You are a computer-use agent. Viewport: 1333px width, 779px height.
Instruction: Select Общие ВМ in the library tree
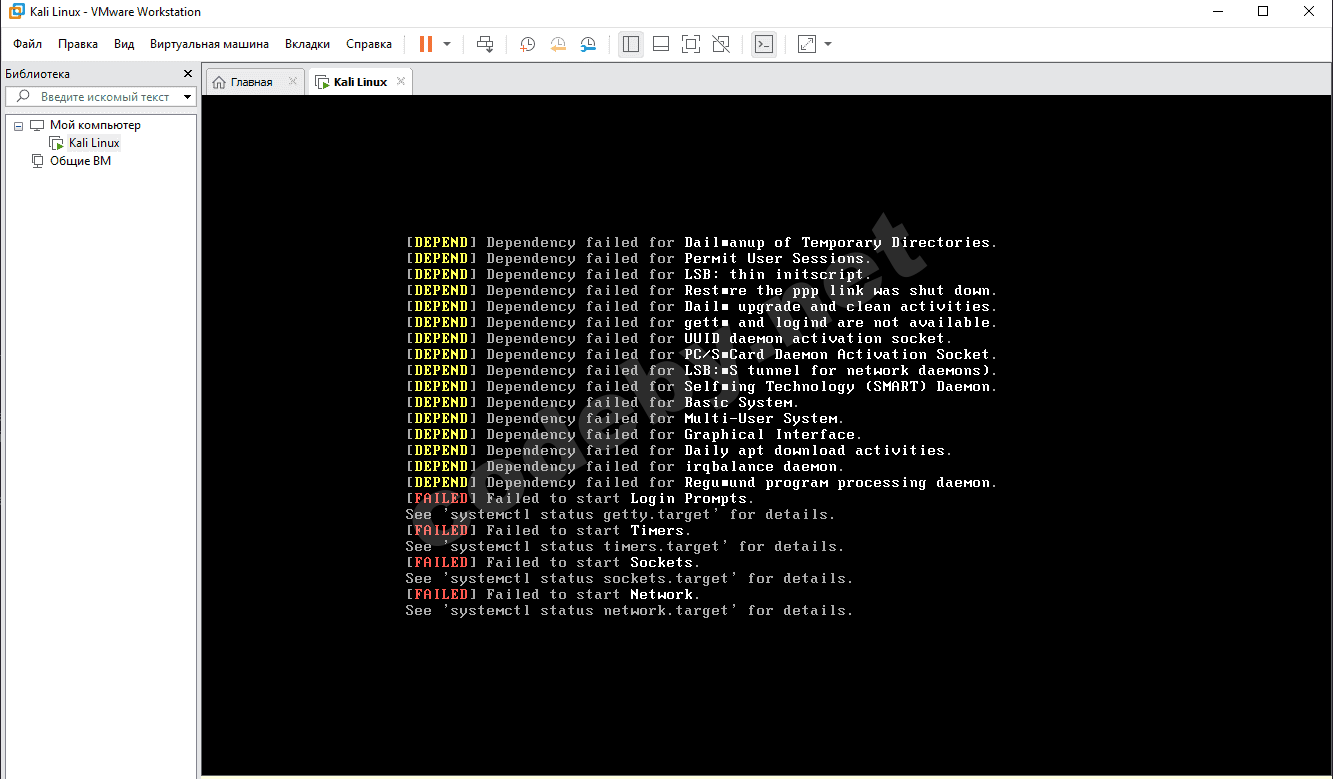tap(80, 161)
